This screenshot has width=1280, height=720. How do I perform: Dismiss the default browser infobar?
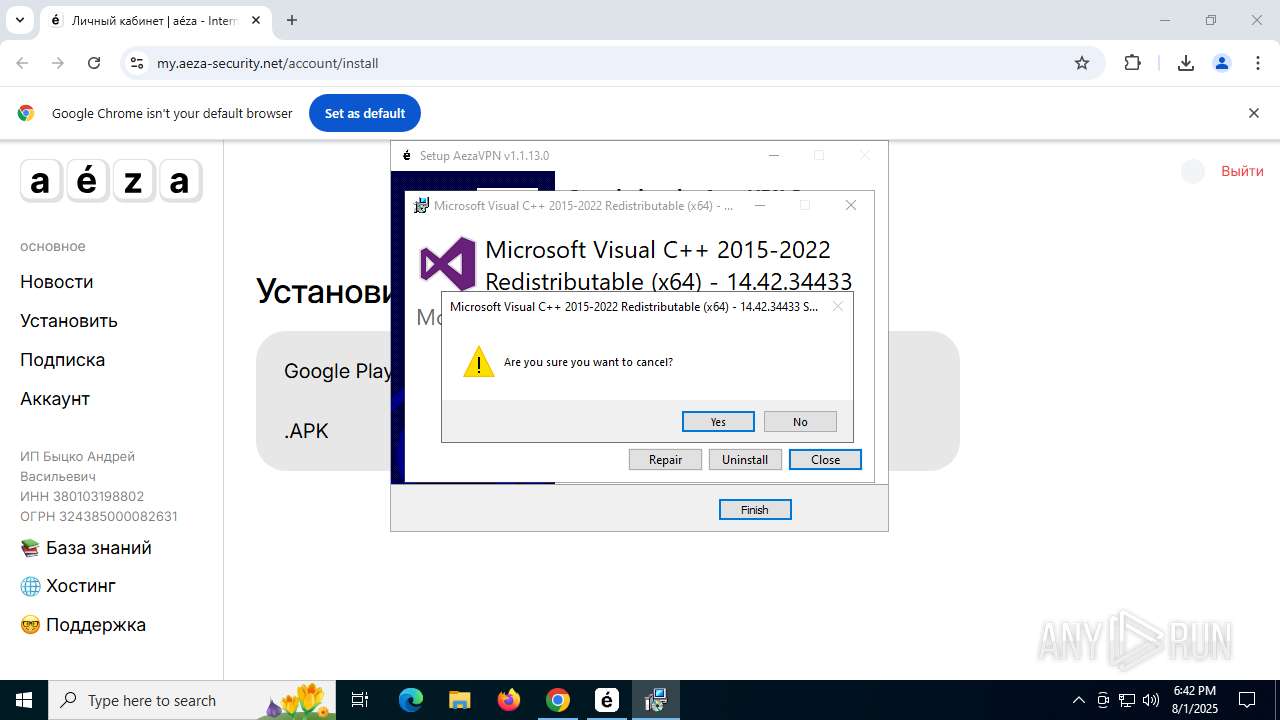(x=1253, y=113)
